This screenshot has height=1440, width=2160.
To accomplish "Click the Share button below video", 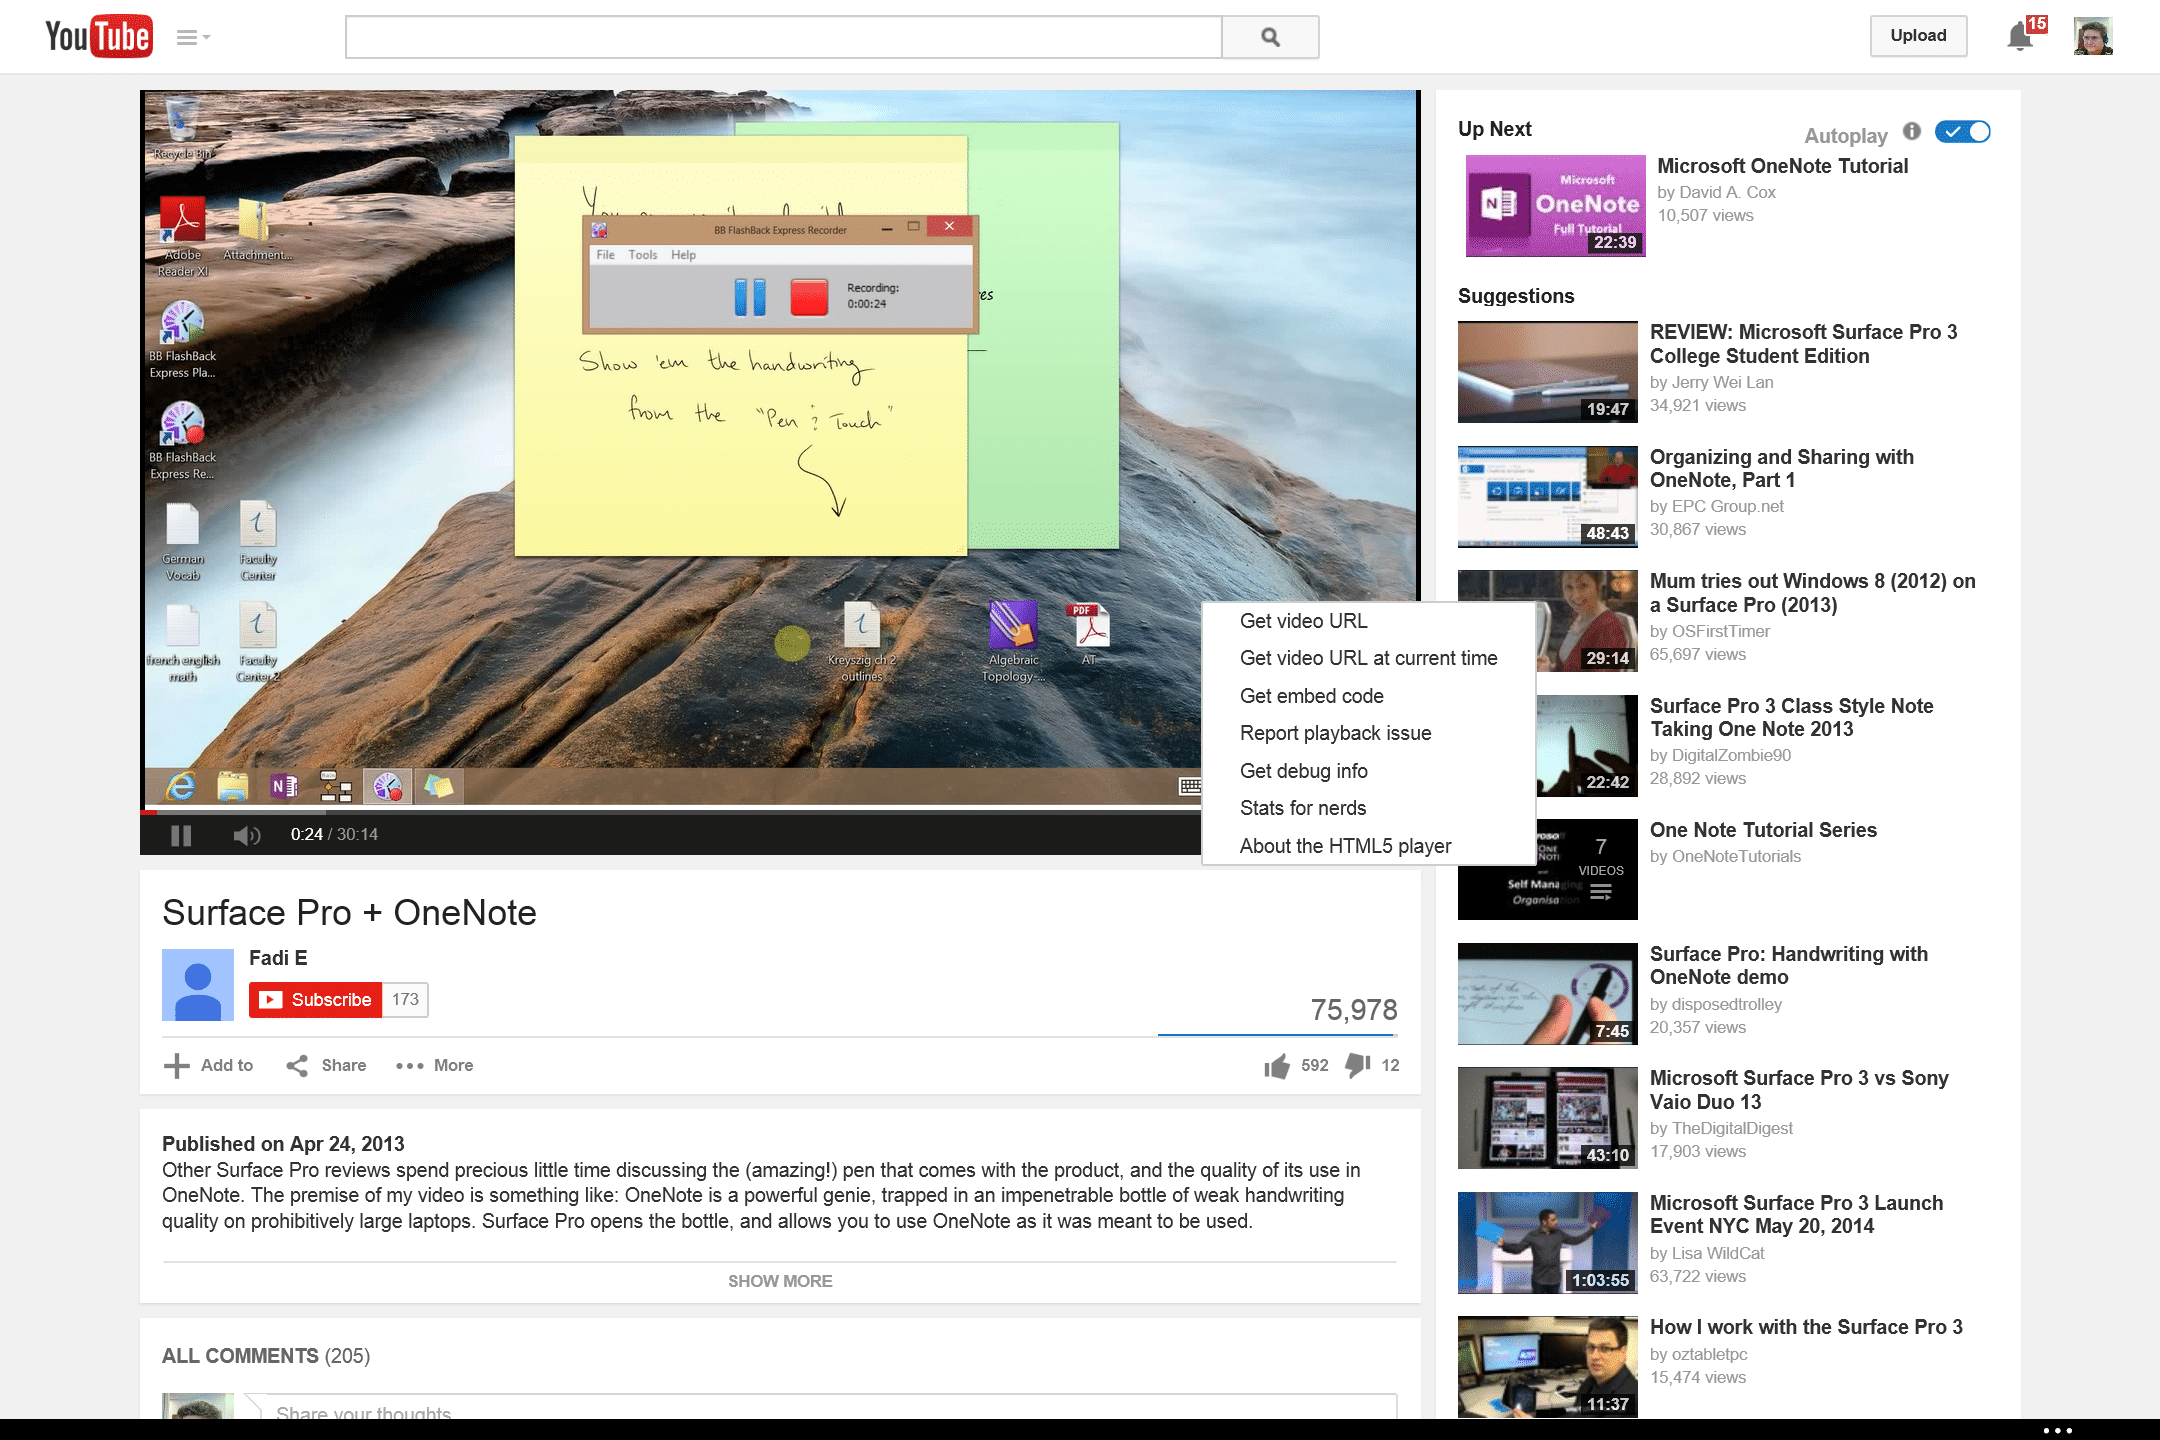I will [x=328, y=1066].
